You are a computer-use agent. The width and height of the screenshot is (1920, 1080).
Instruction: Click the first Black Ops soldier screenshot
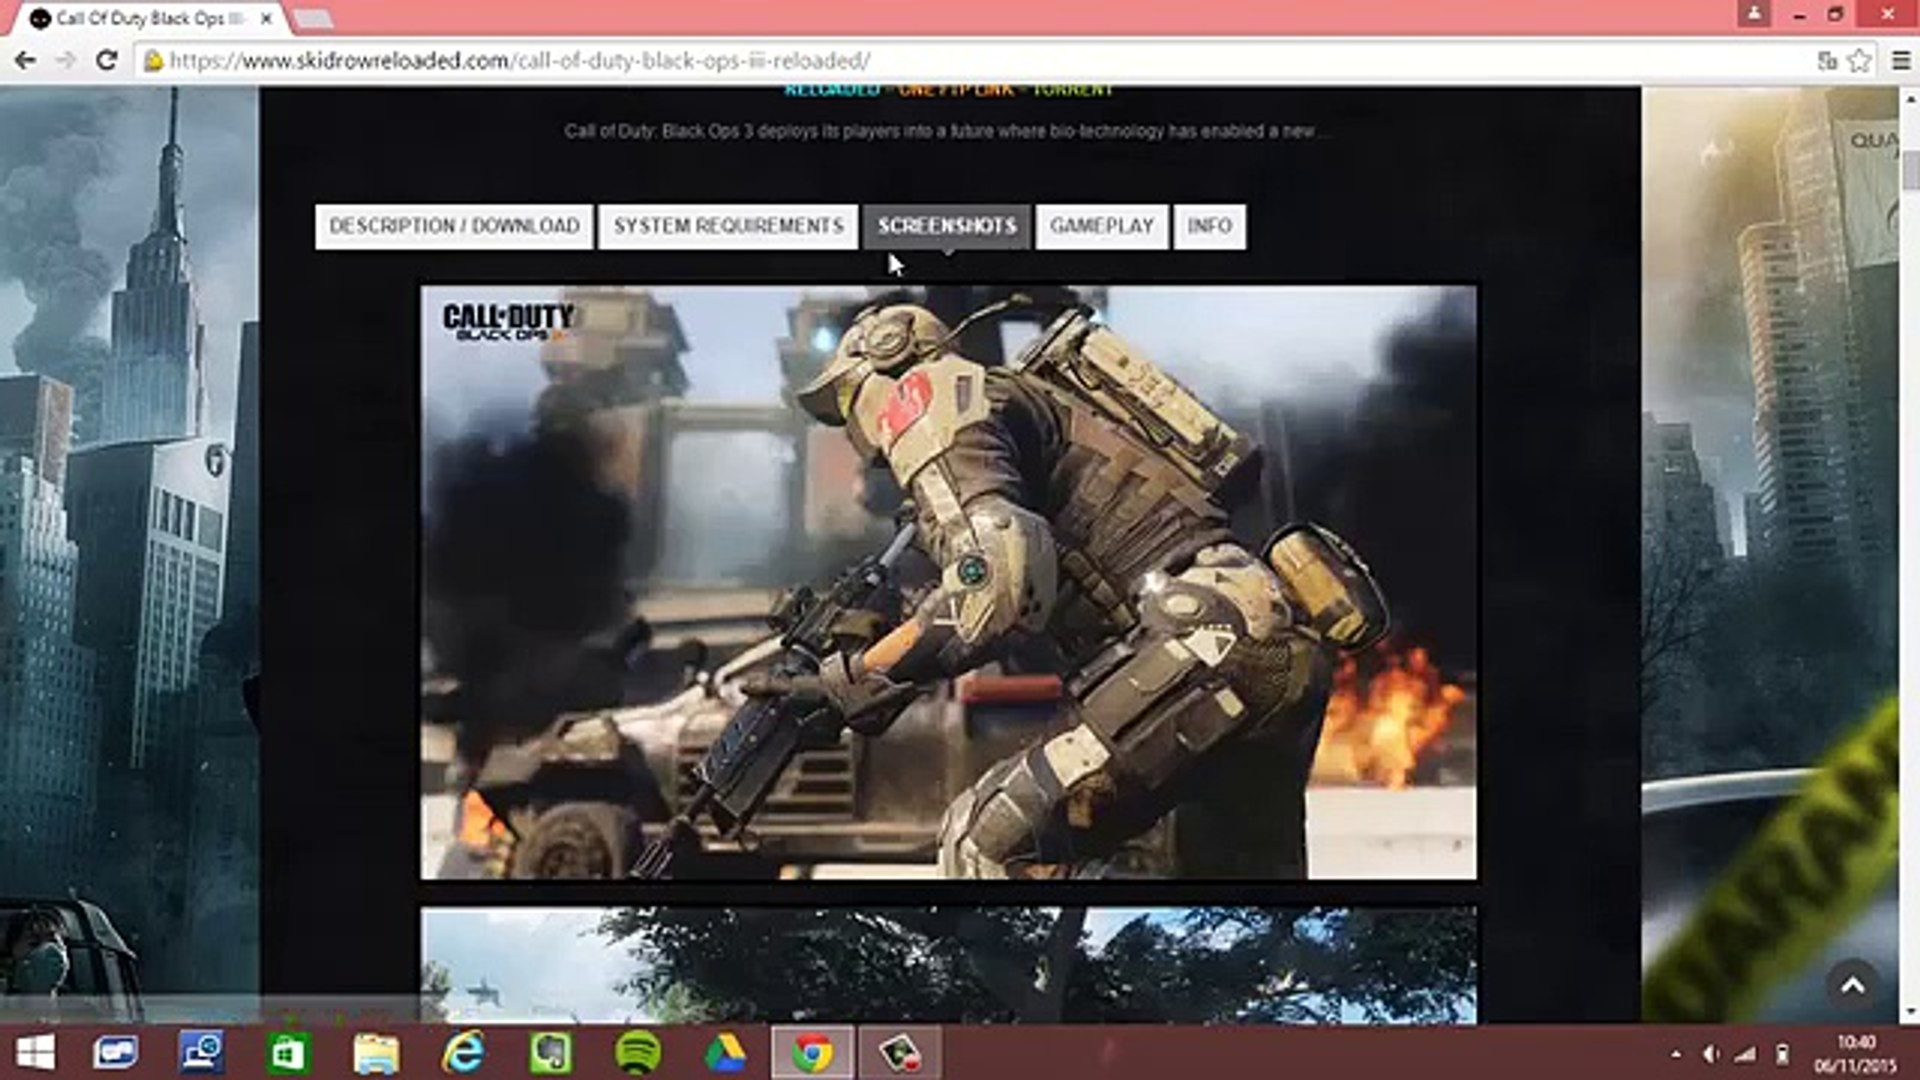pyautogui.click(x=947, y=582)
